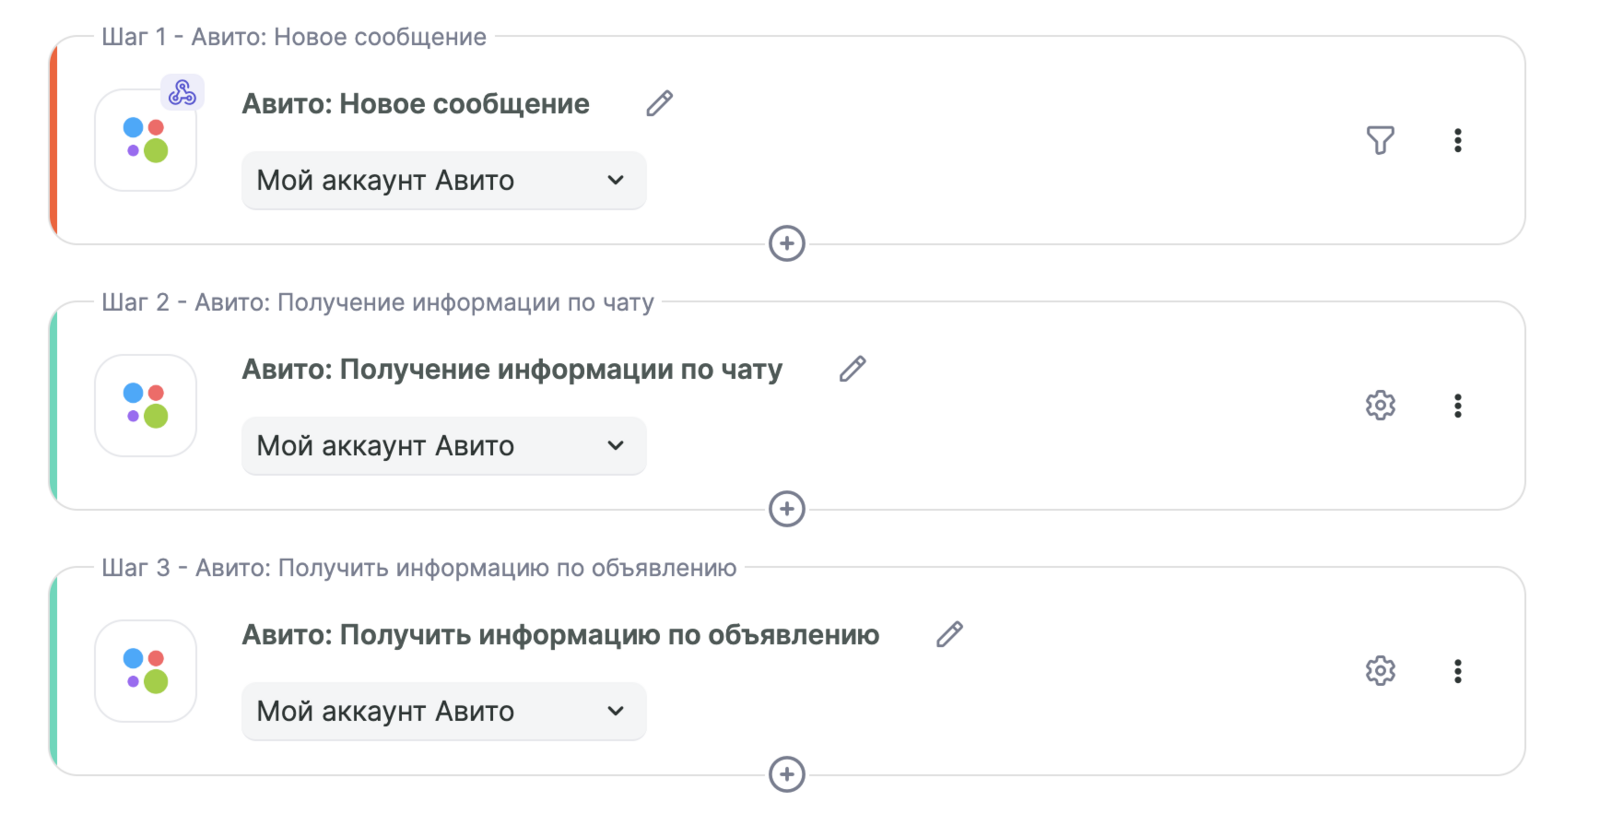The width and height of the screenshot is (1600, 837).
Task: Open the filter icon in step 1
Action: (x=1380, y=140)
